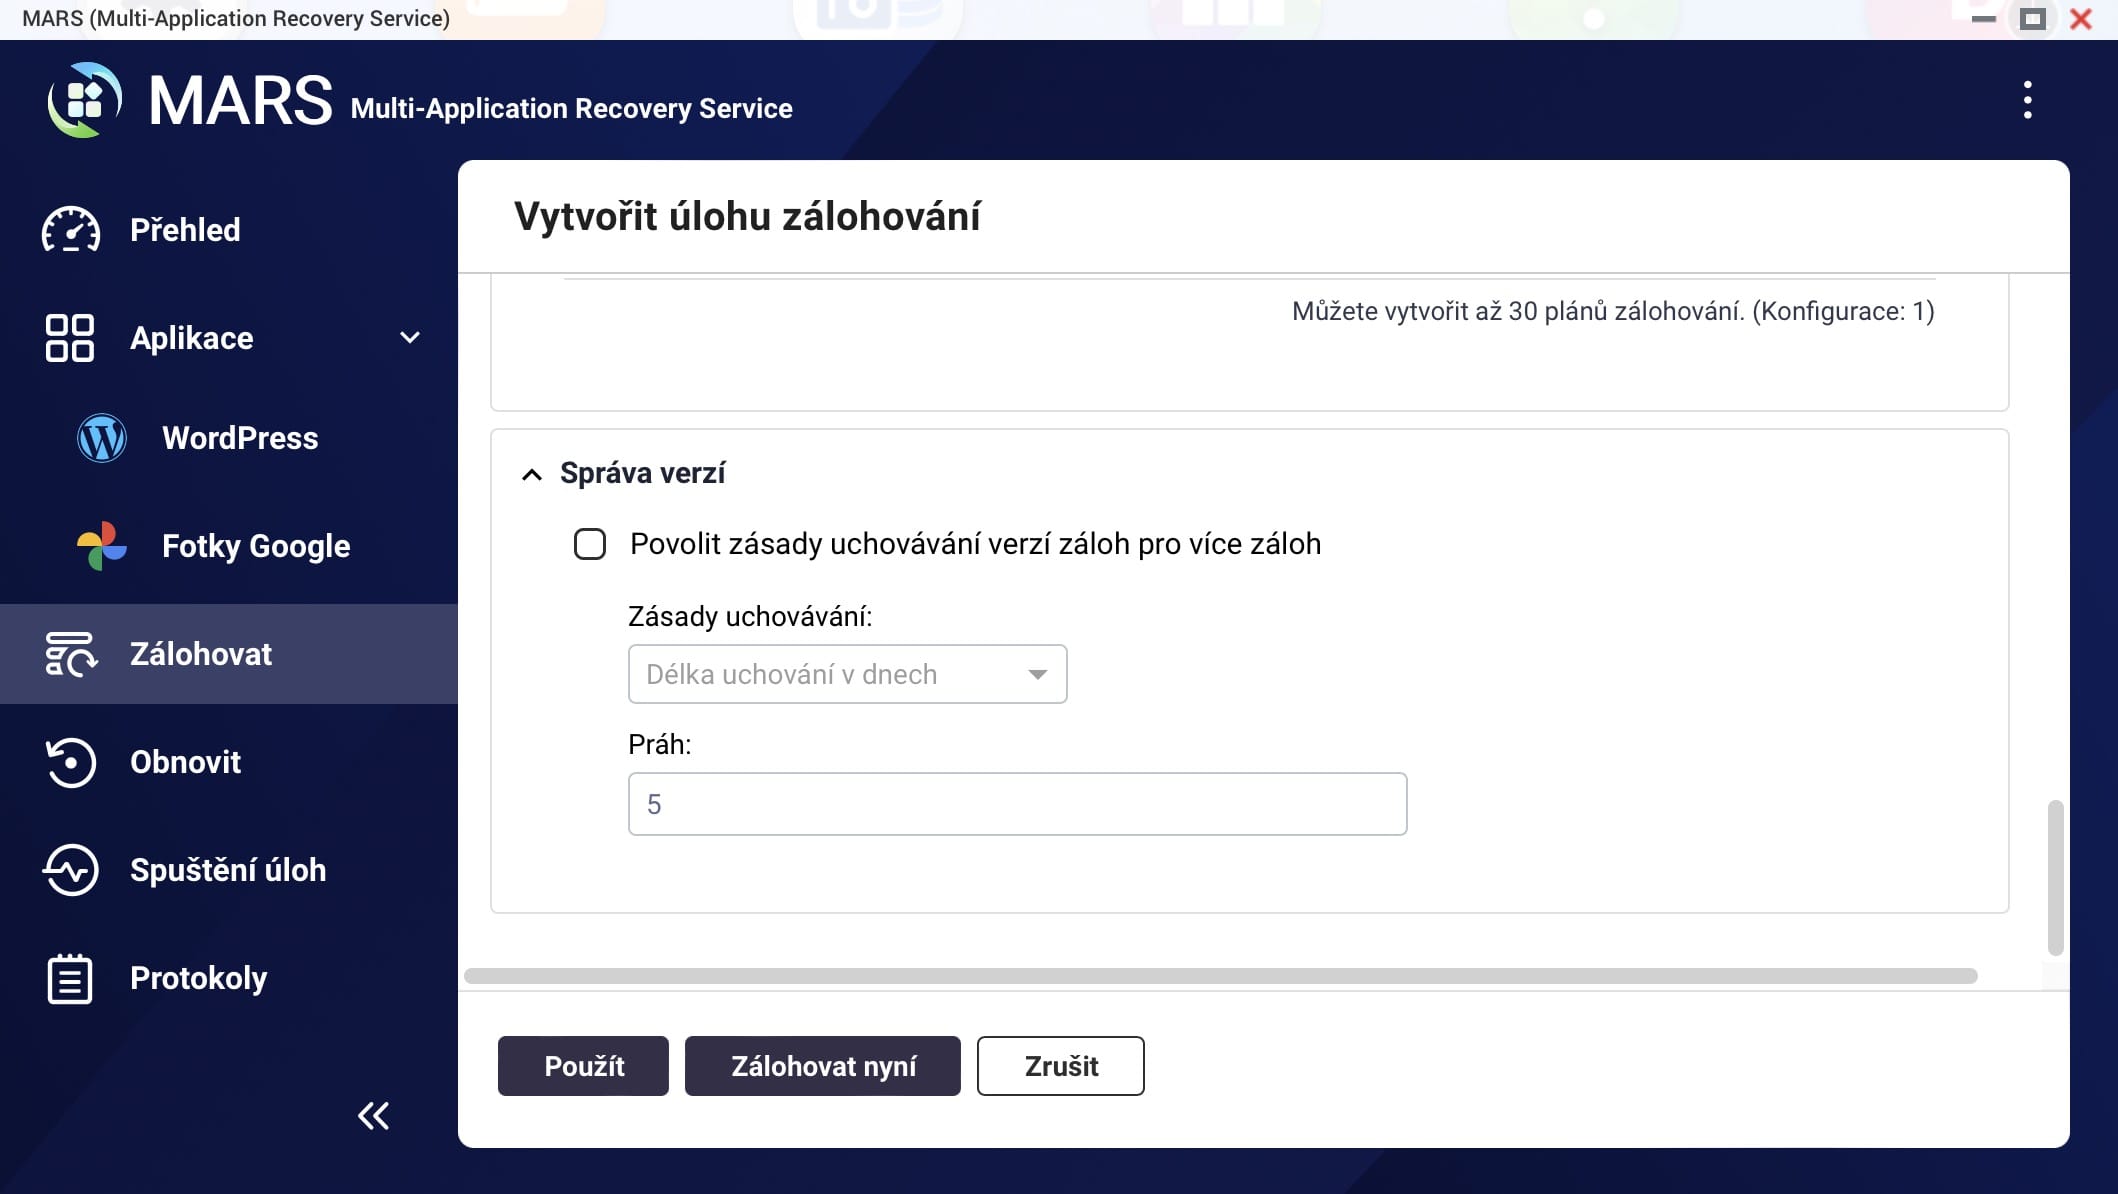Expand the Aplikace menu chevron
The image size is (2118, 1194).
click(410, 338)
